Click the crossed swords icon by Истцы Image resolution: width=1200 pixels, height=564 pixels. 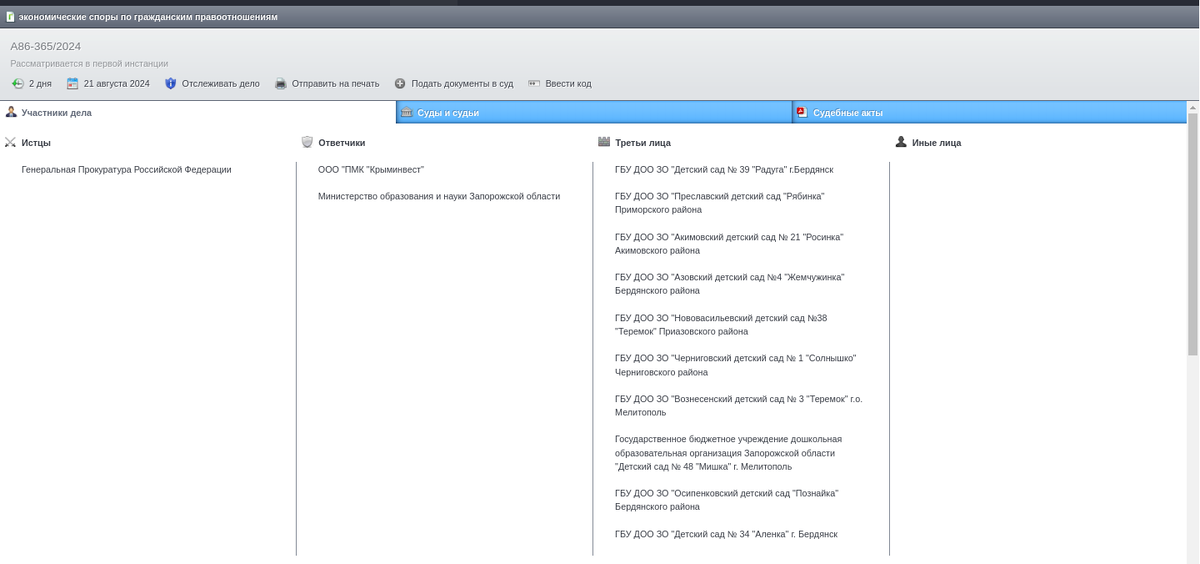pos(10,142)
